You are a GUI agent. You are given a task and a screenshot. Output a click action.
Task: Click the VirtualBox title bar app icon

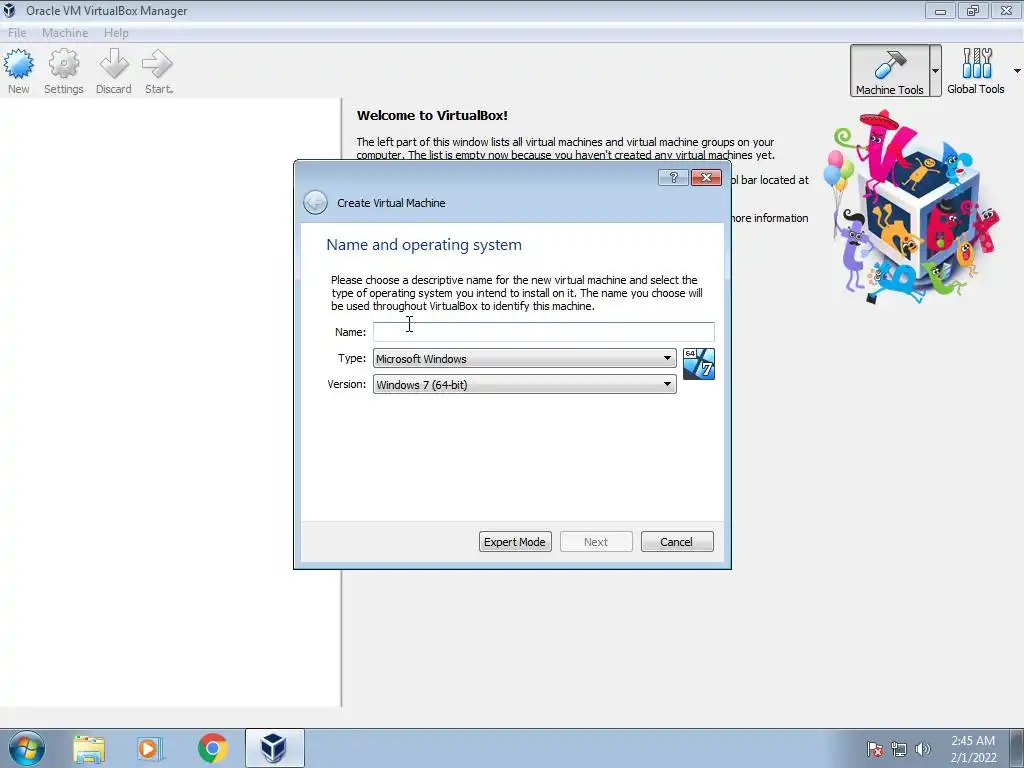pyautogui.click(x=9, y=10)
